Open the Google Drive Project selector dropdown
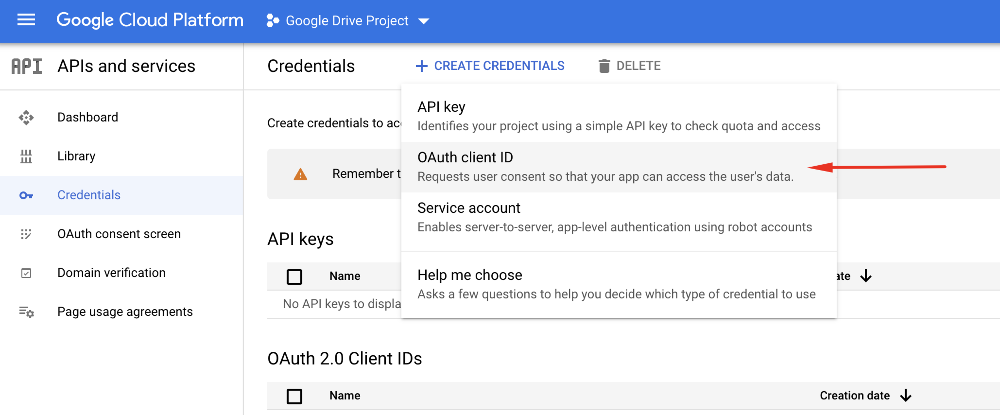 (x=348, y=20)
